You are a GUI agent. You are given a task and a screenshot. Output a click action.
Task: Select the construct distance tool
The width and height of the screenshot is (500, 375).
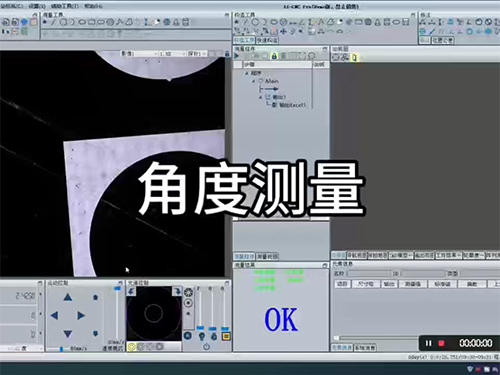click(x=293, y=23)
